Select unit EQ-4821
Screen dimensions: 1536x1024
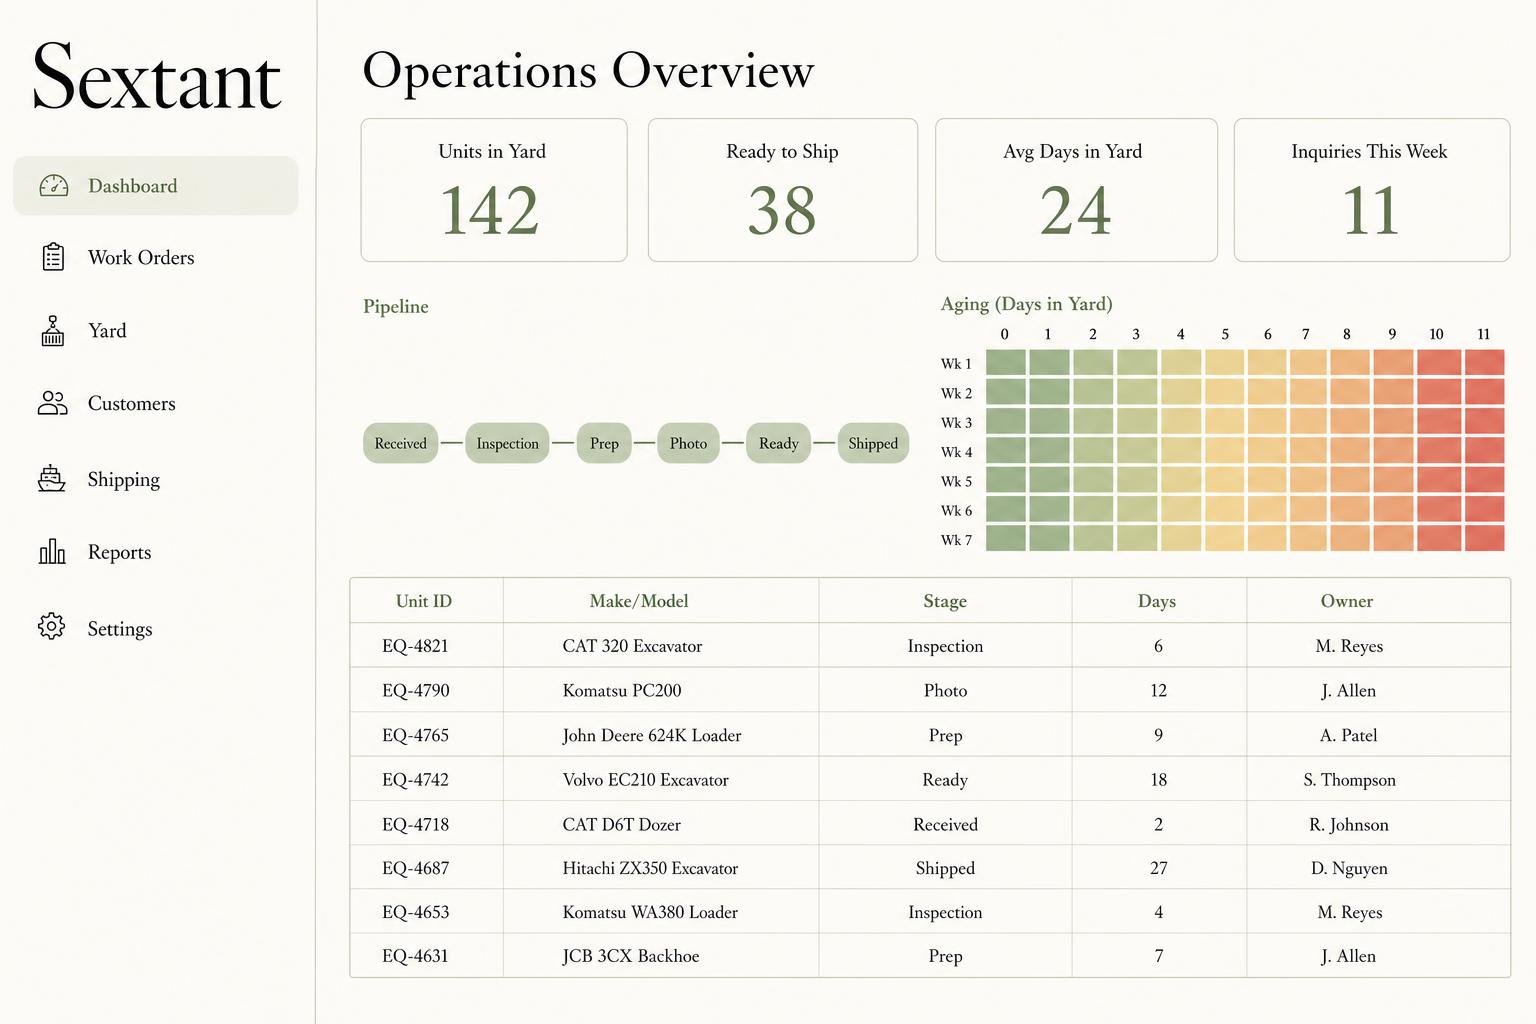(x=415, y=646)
